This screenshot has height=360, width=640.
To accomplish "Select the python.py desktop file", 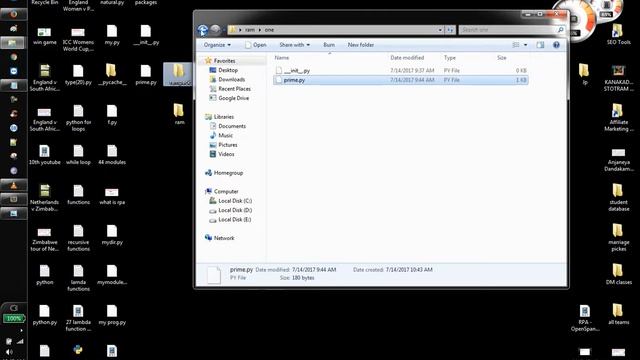I will pyautogui.click(x=44, y=315).
